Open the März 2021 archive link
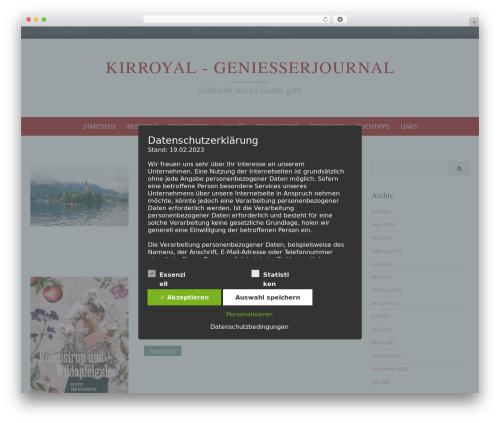 coord(383,343)
